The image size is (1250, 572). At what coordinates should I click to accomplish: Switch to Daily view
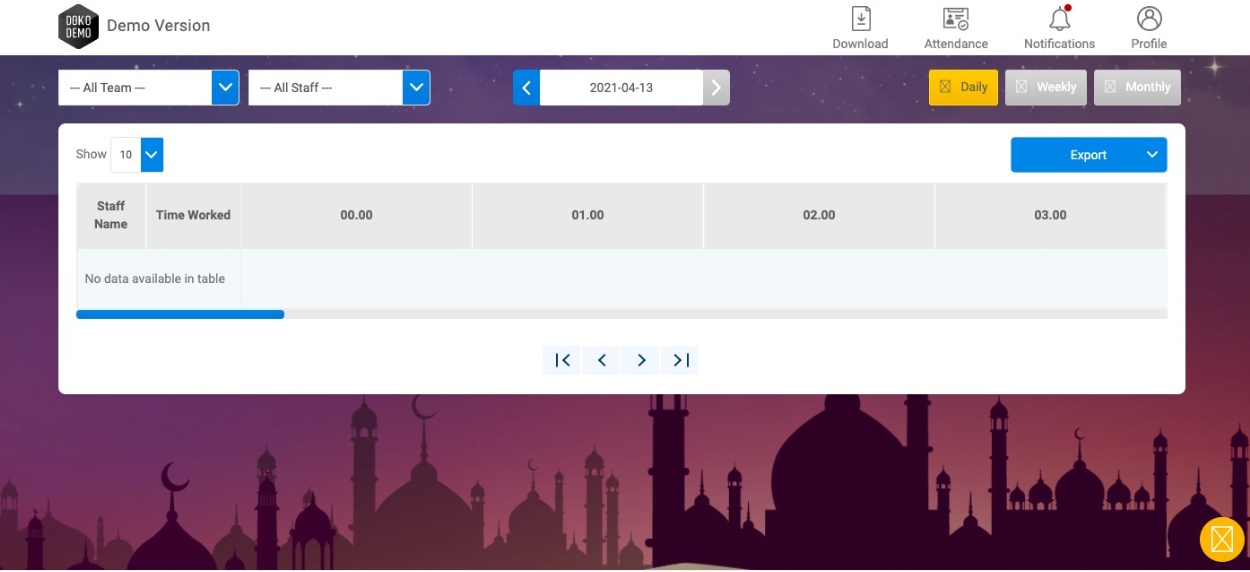[x=963, y=88]
